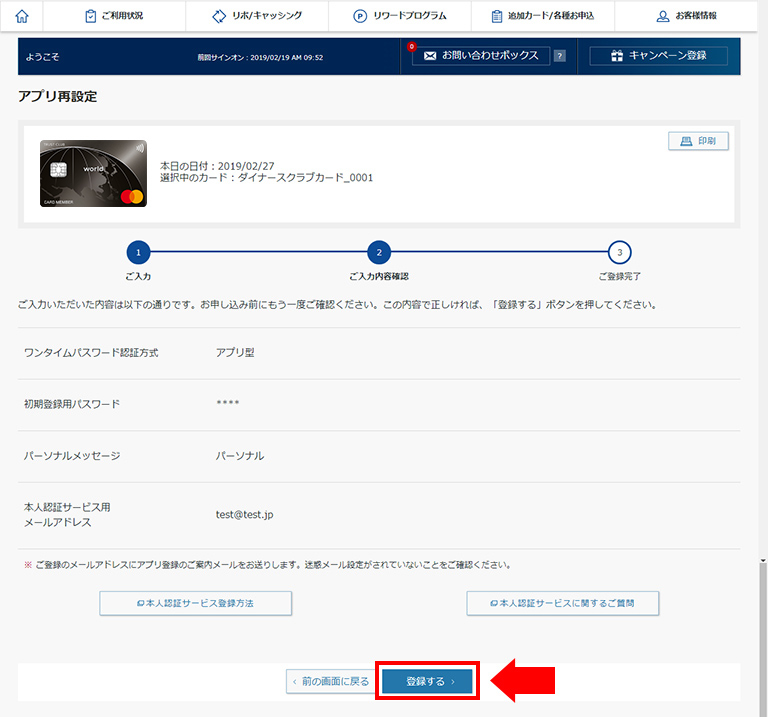768x717 pixels.
Task: Open the question mark help icon
Action: click(560, 56)
